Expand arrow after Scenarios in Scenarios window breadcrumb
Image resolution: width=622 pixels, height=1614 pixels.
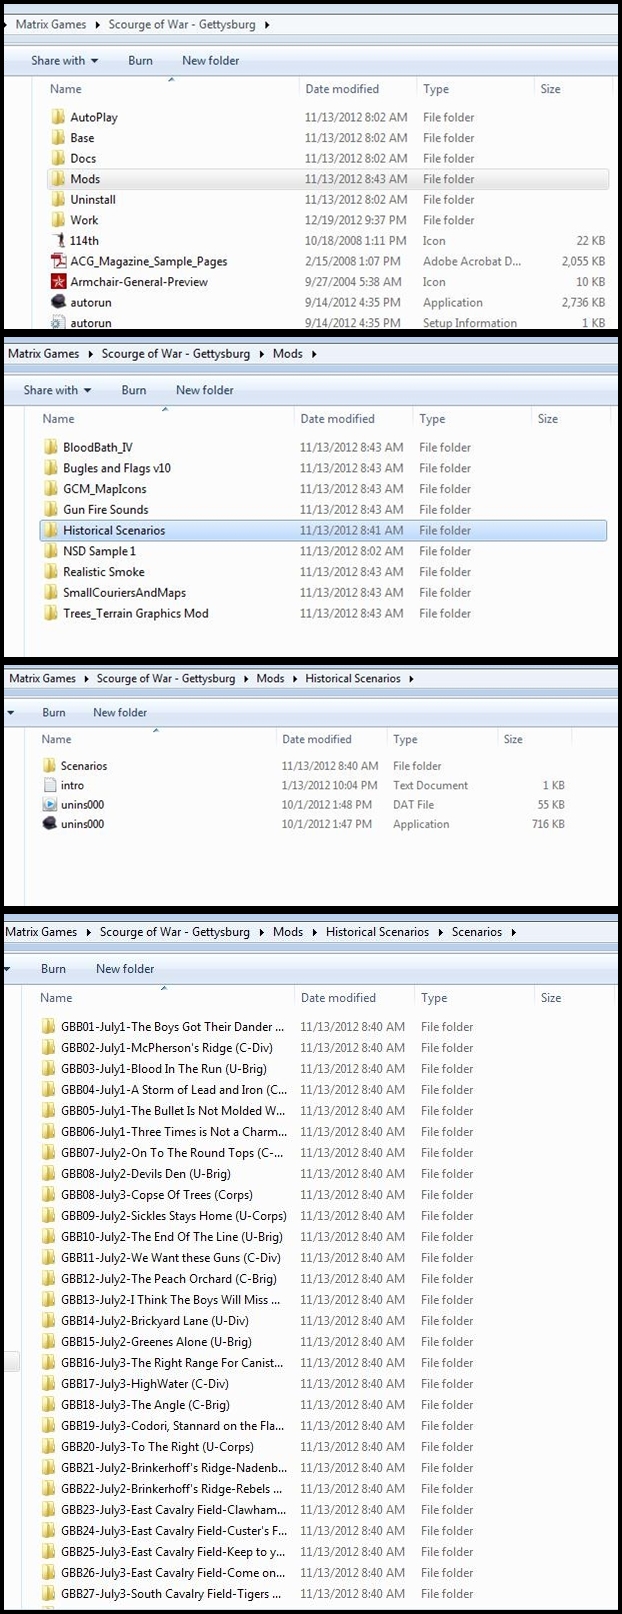514,931
